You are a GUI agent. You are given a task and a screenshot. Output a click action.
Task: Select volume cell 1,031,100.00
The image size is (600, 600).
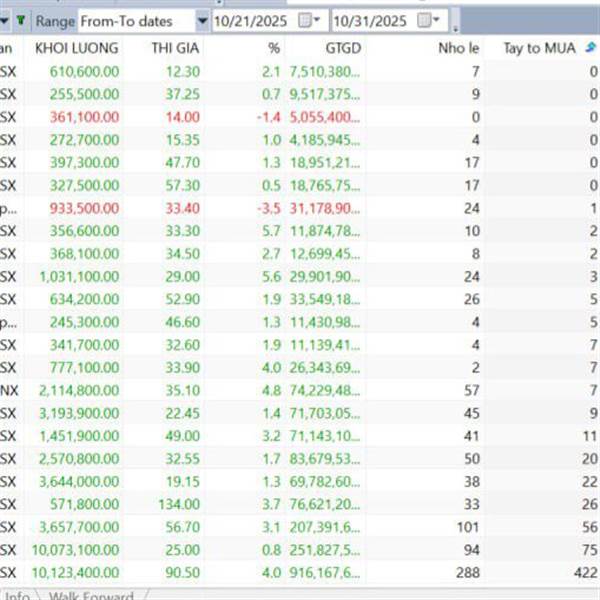[79, 277]
